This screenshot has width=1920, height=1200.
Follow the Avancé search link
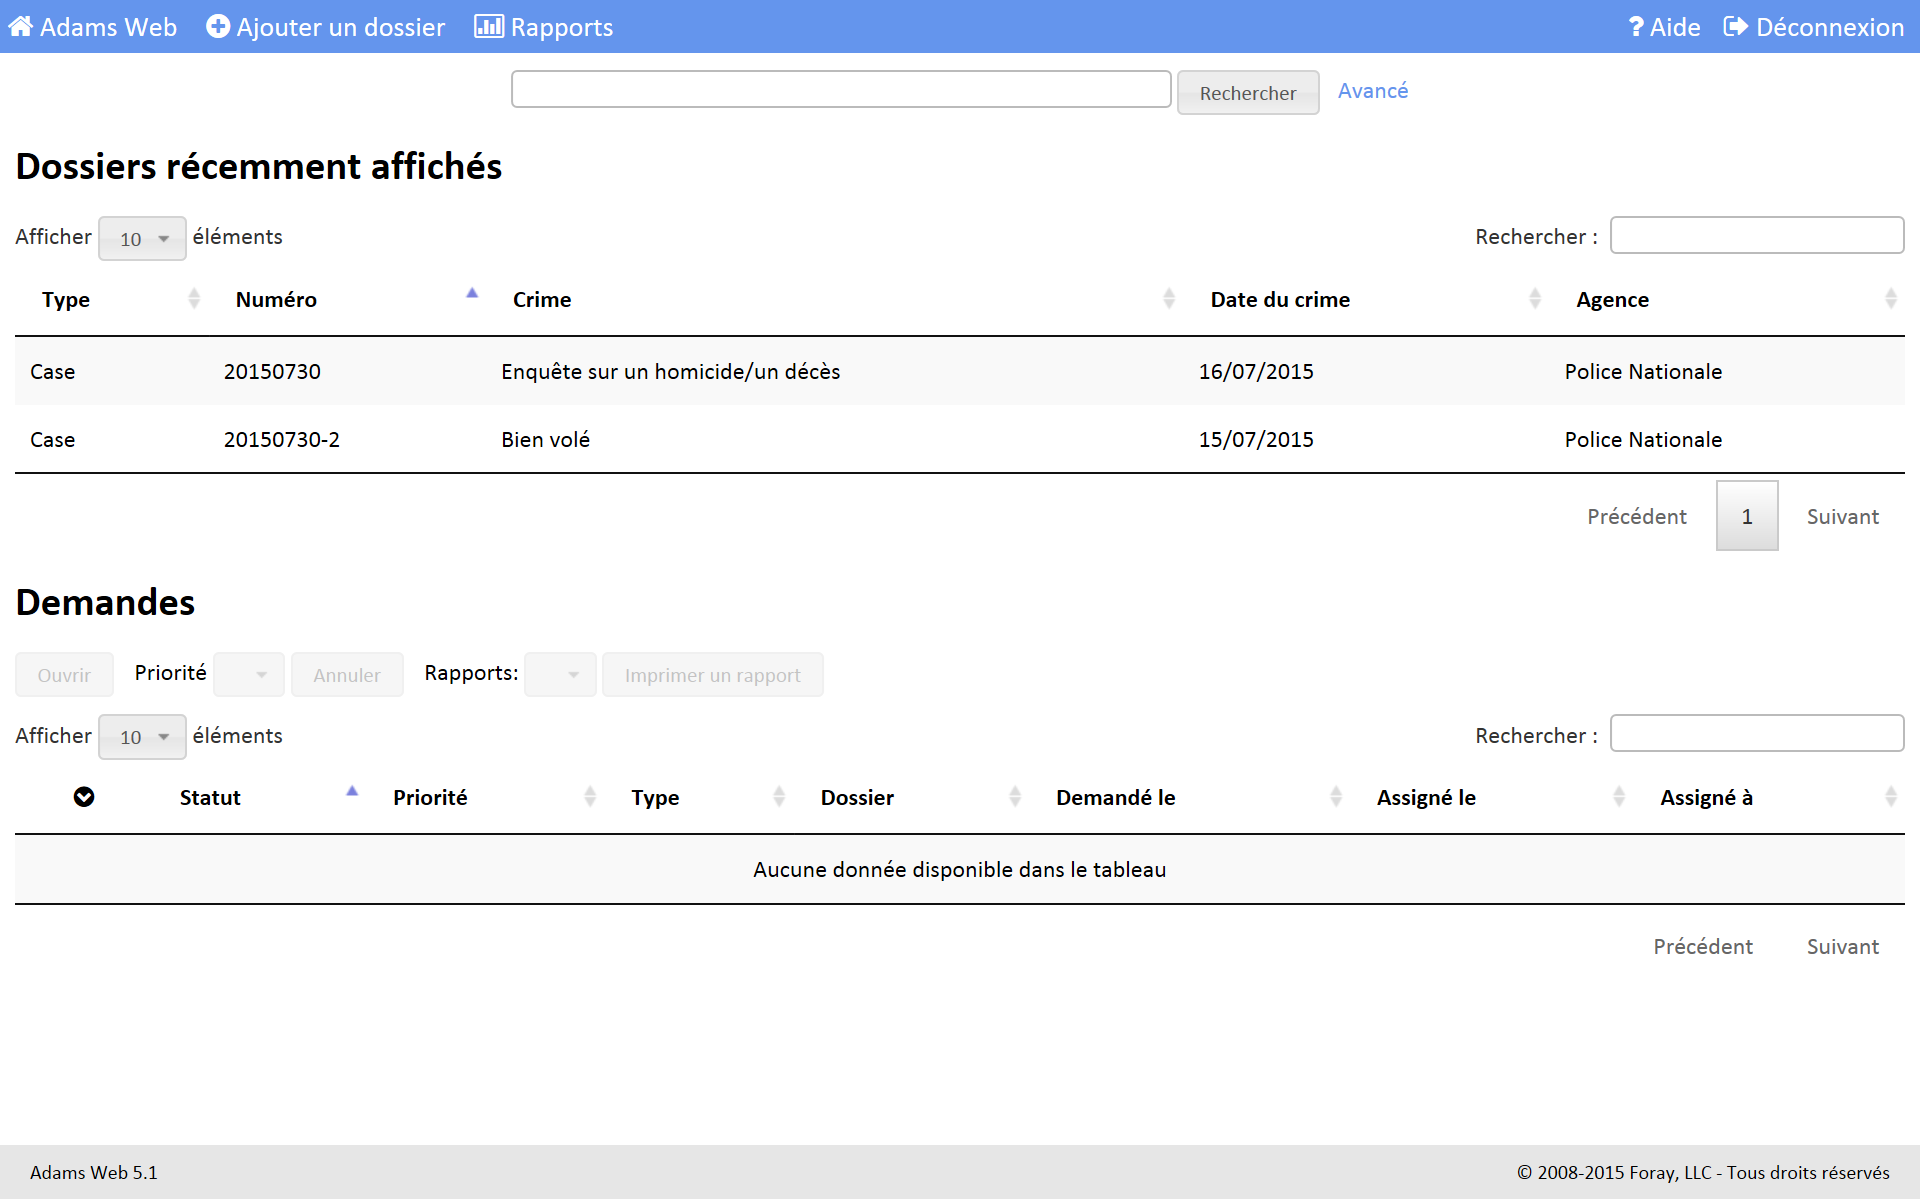coord(1372,91)
